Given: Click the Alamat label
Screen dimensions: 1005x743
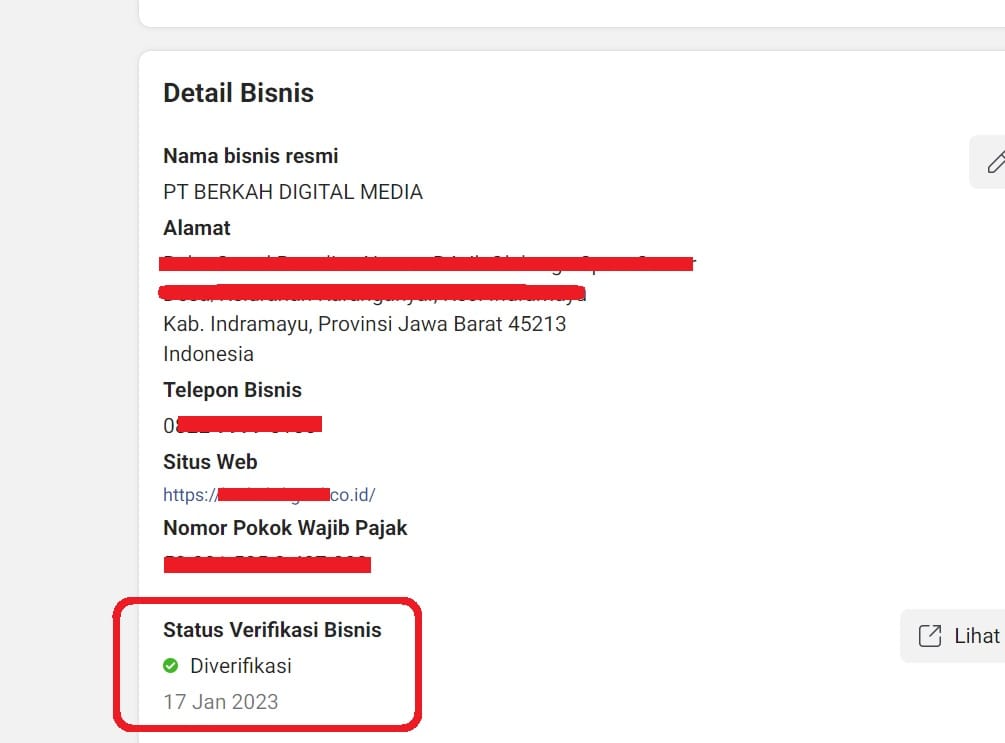Looking at the screenshot, I should click(197, 228).
